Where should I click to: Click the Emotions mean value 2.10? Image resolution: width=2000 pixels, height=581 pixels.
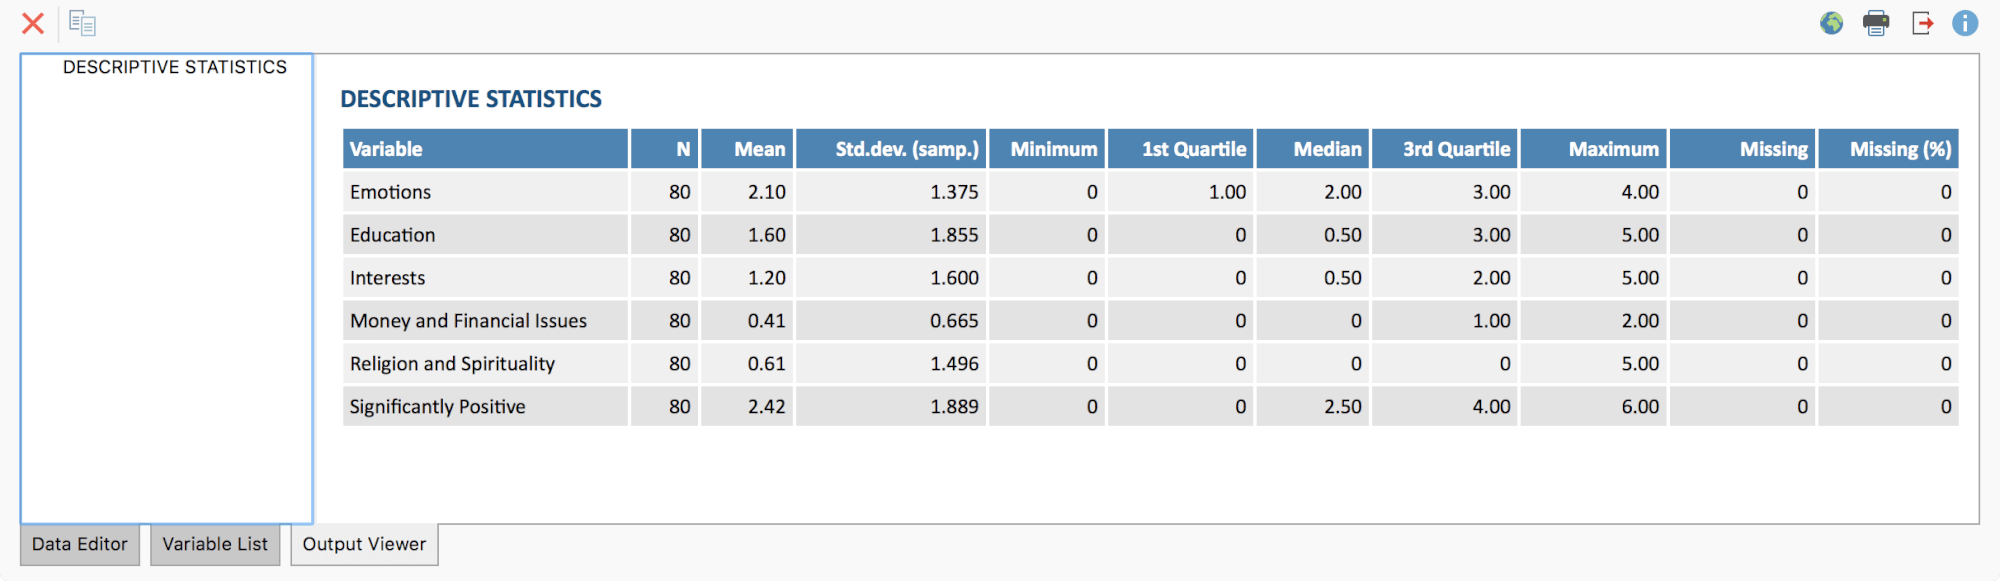point(767,192)
